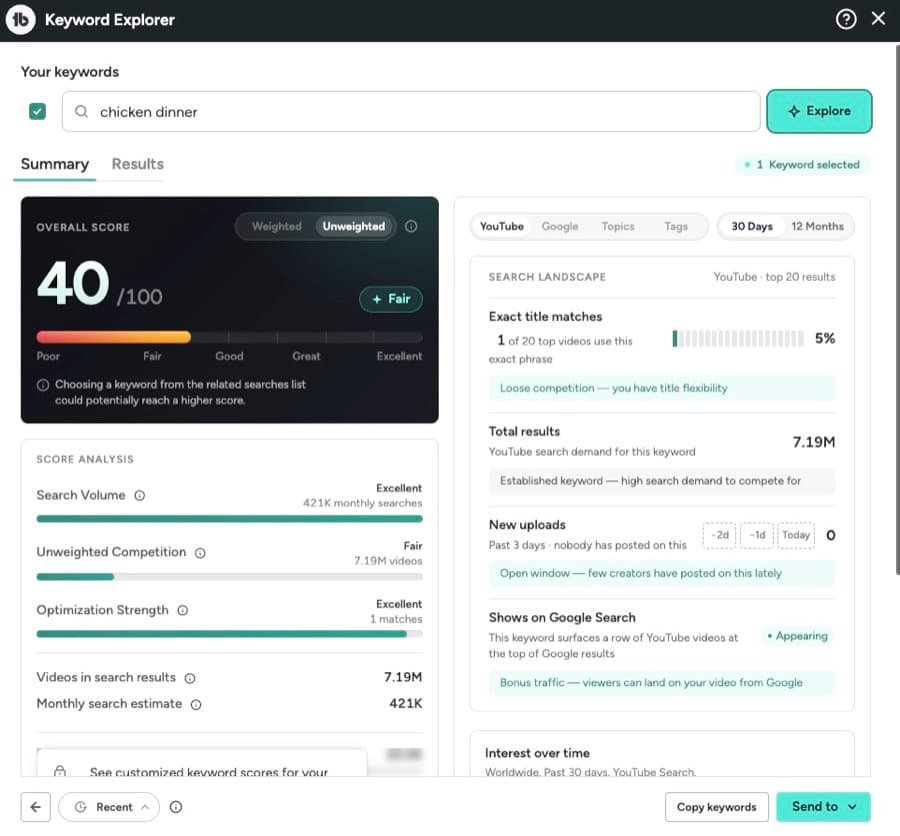Select the Topics tab

click(x=618, y=226)
